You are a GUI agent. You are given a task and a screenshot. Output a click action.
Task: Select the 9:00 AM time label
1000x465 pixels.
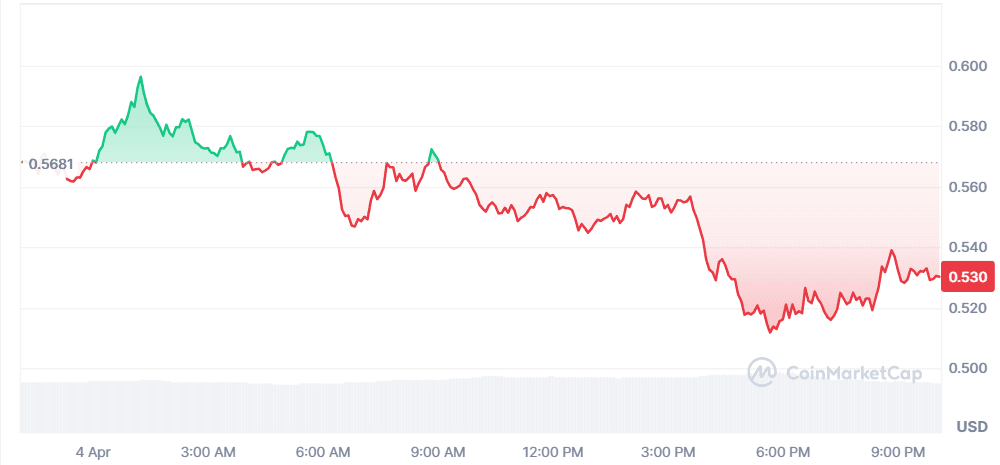(x=438, y=452)
